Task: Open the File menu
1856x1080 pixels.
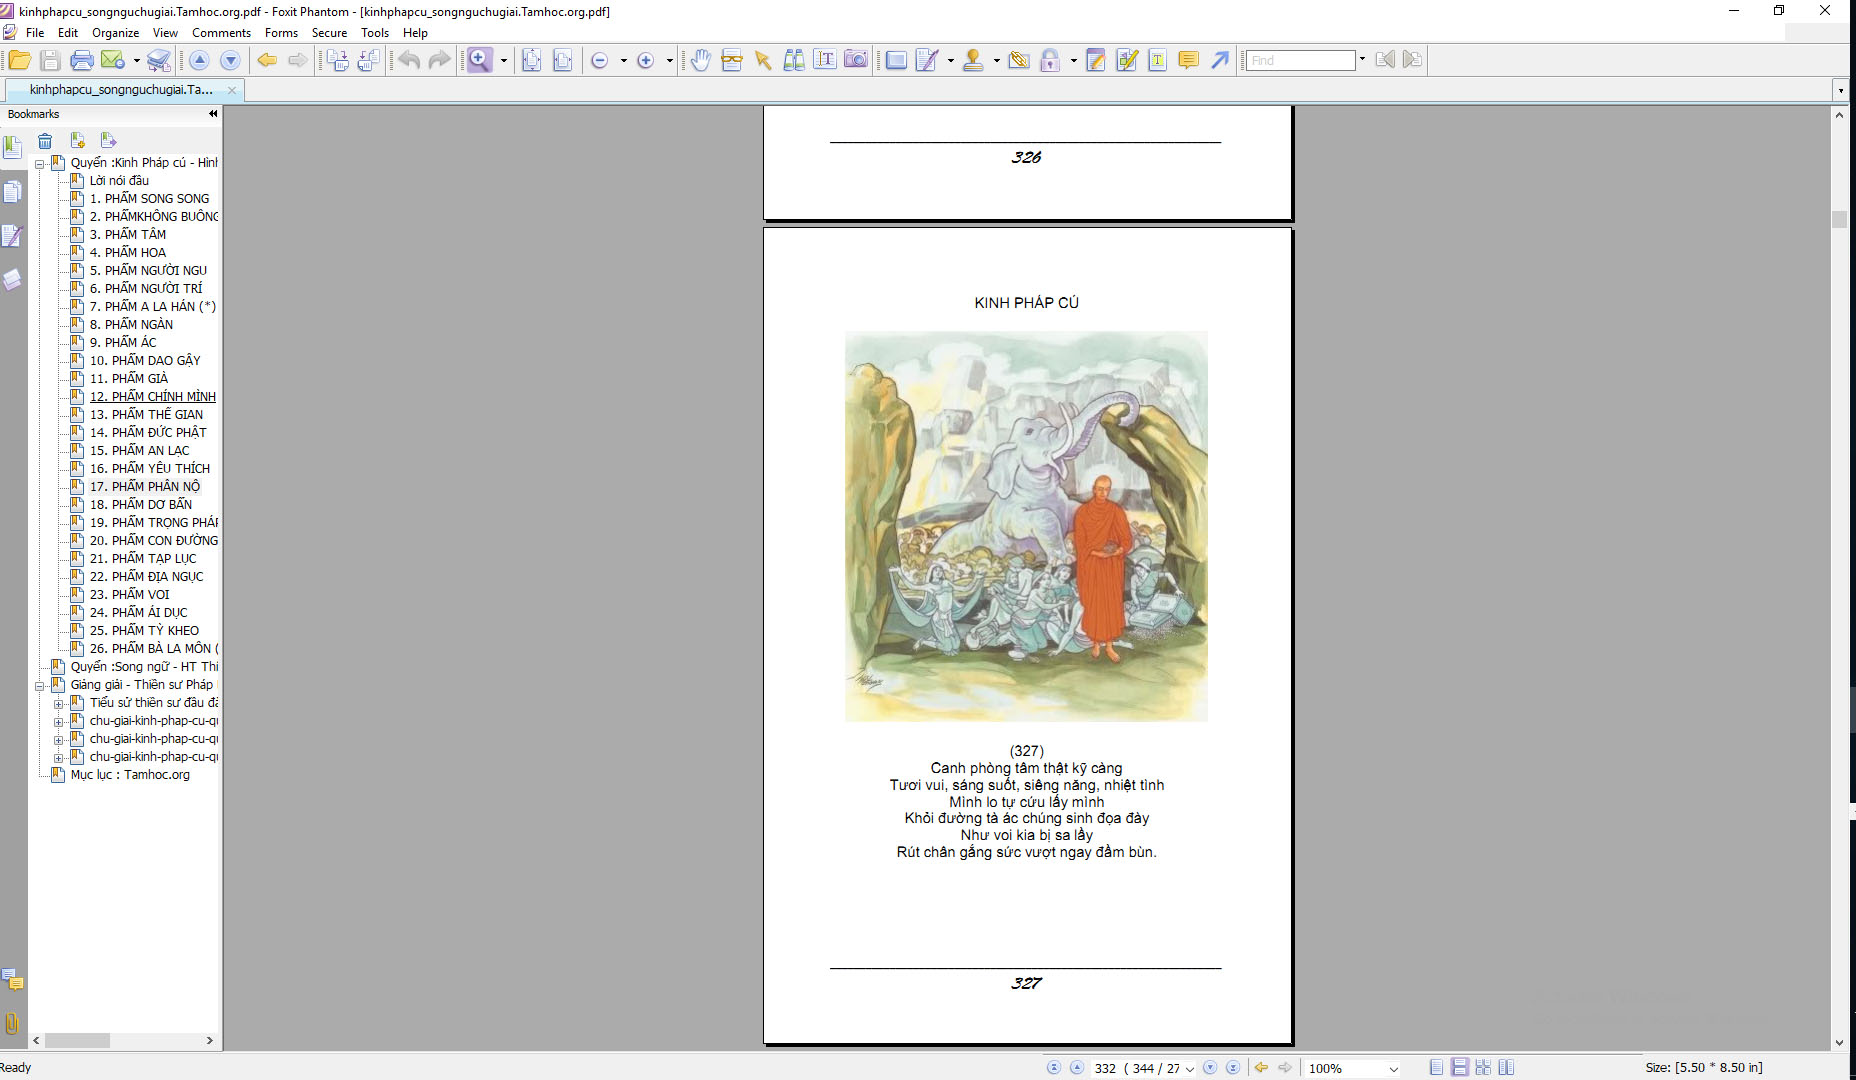Action: (x=35, y=33)
